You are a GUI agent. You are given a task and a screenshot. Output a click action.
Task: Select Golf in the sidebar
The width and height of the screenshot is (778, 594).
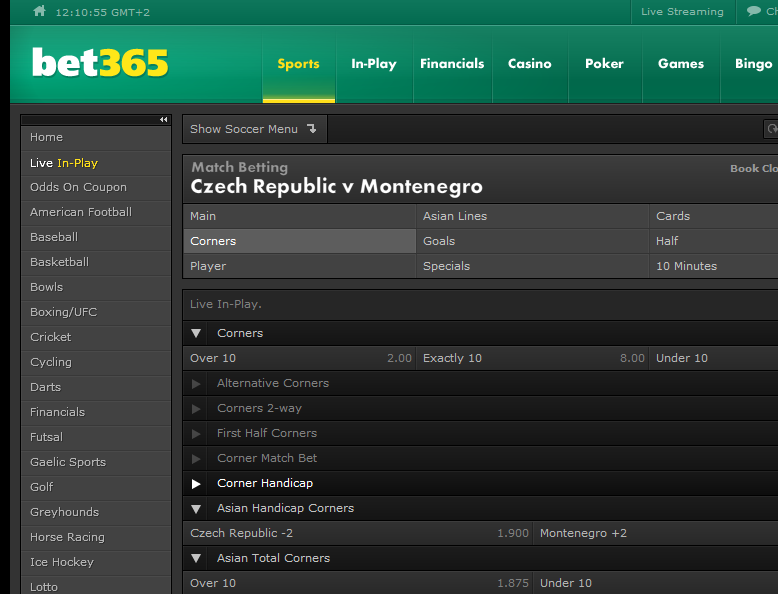click(x=96, y=487)
